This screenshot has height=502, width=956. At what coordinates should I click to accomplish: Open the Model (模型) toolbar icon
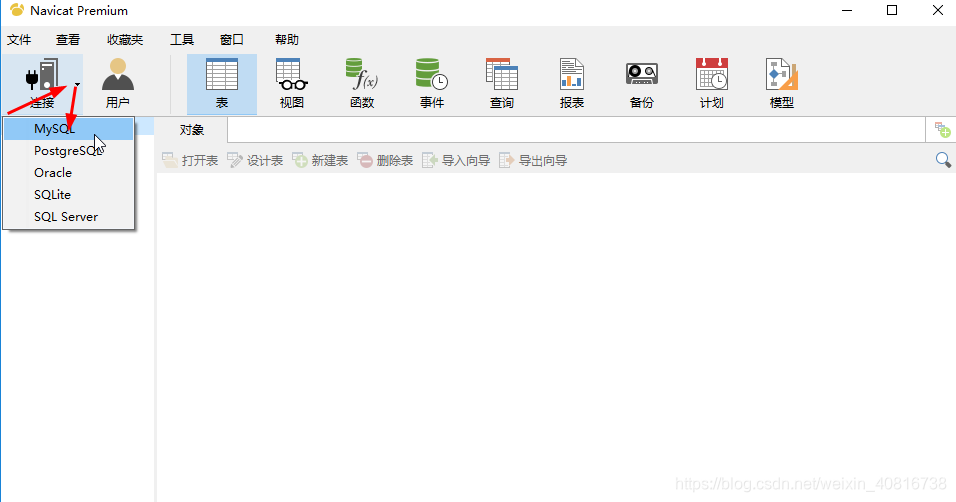click(782, 84)
